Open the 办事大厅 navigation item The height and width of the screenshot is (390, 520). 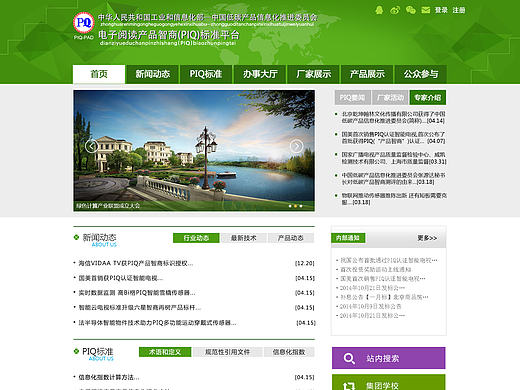(x=260, y=74)
